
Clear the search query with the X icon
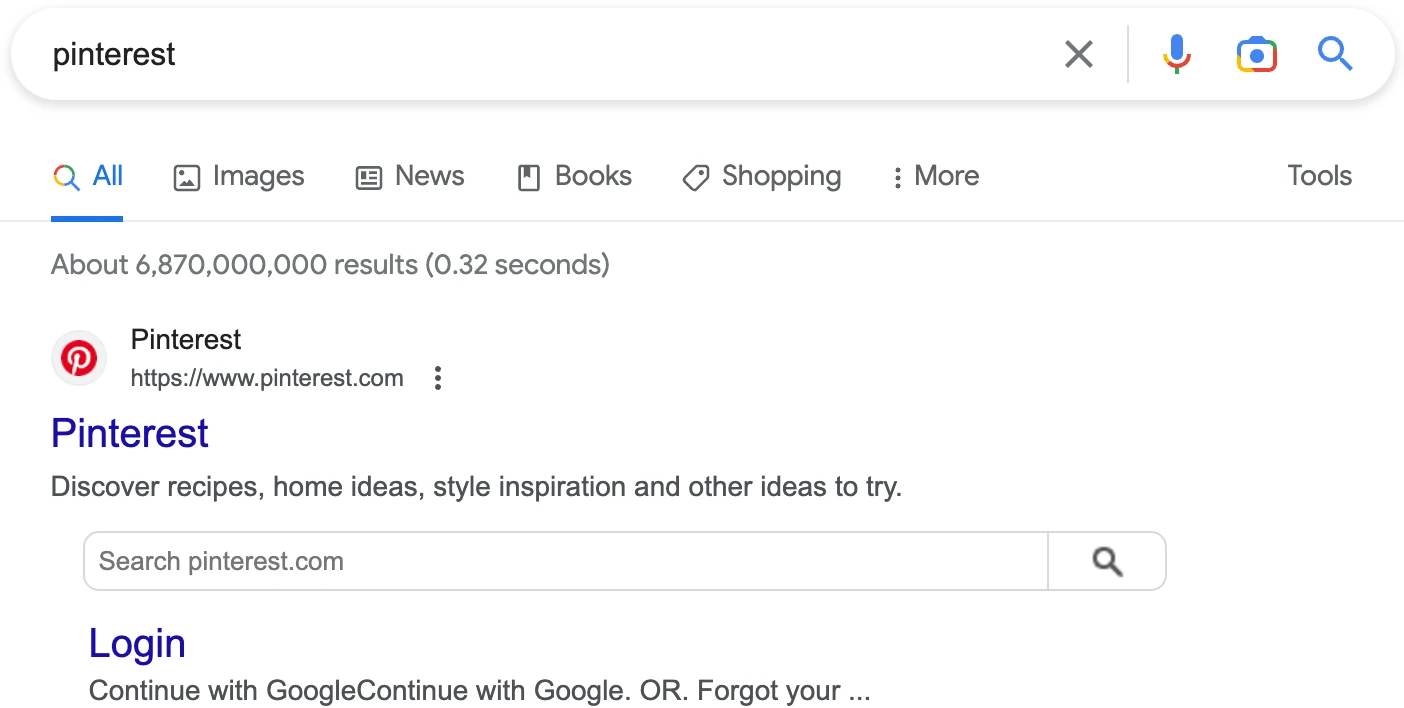(x=1078, y=54)
